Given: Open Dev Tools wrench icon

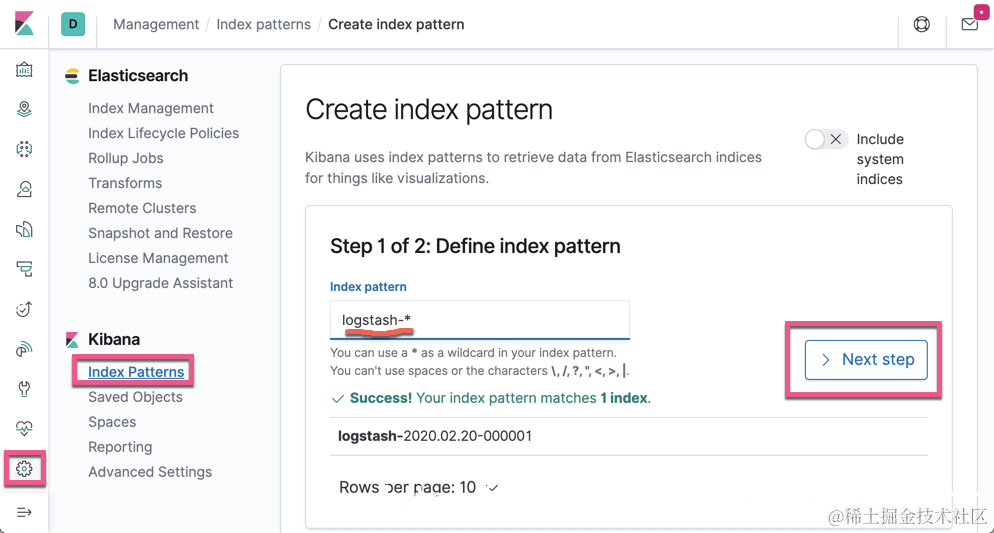Looking at the screenshot, I should pyautogui.click(x=25, y=388).
